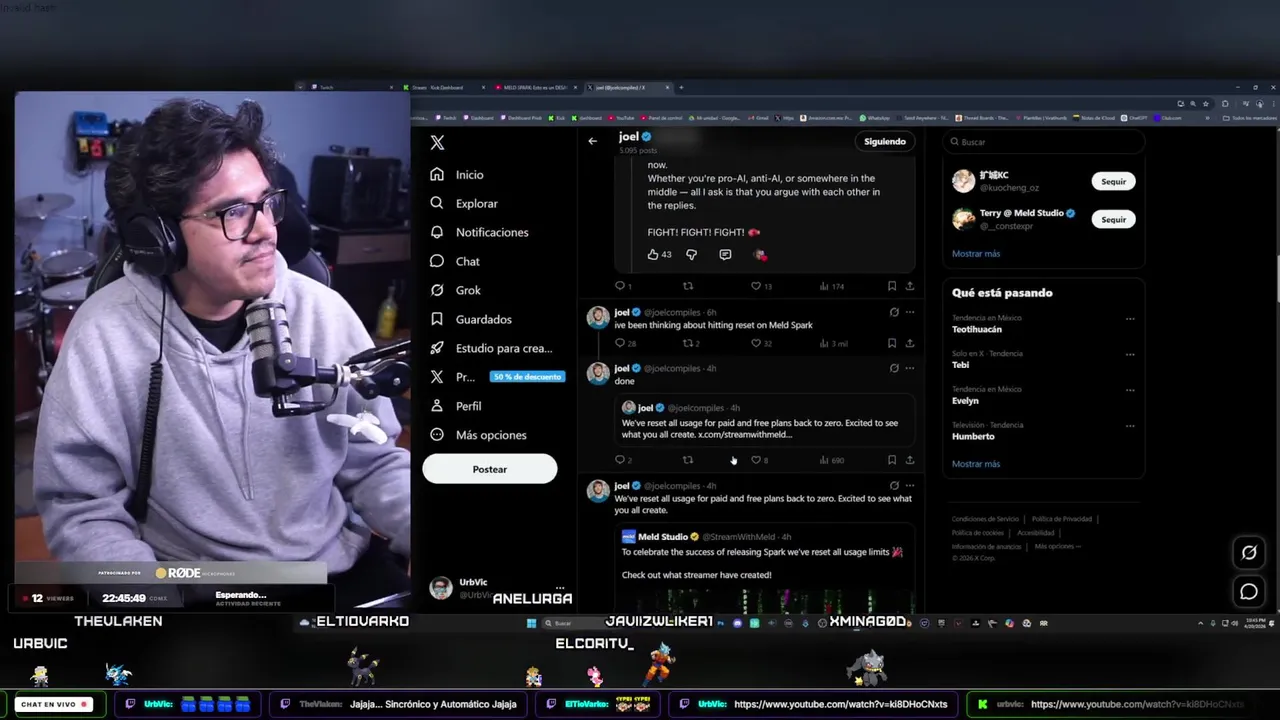Repost the 'done' post
Image resolution: width=1280 pixels, height=720 pixels.
pyautogui.click(x=687, y=460)
